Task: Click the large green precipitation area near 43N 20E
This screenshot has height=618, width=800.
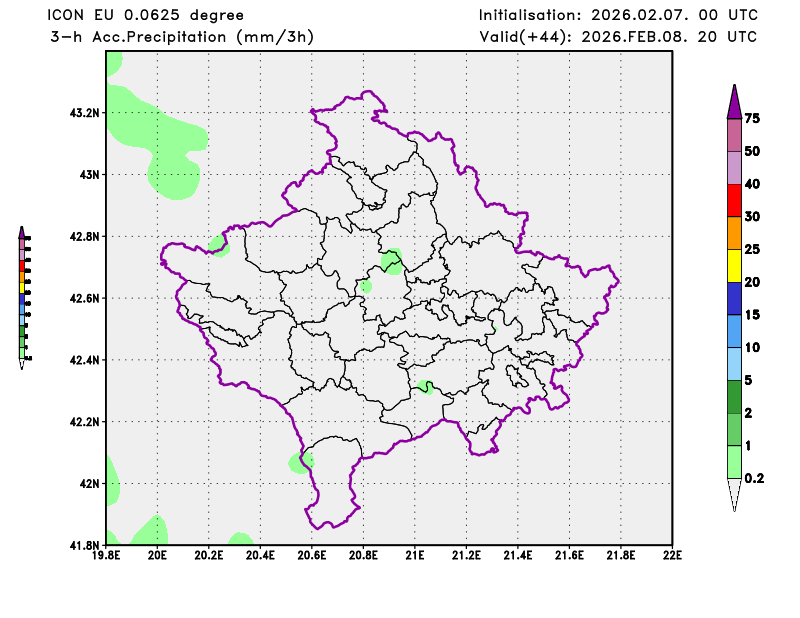Action: tap(160, 140)
